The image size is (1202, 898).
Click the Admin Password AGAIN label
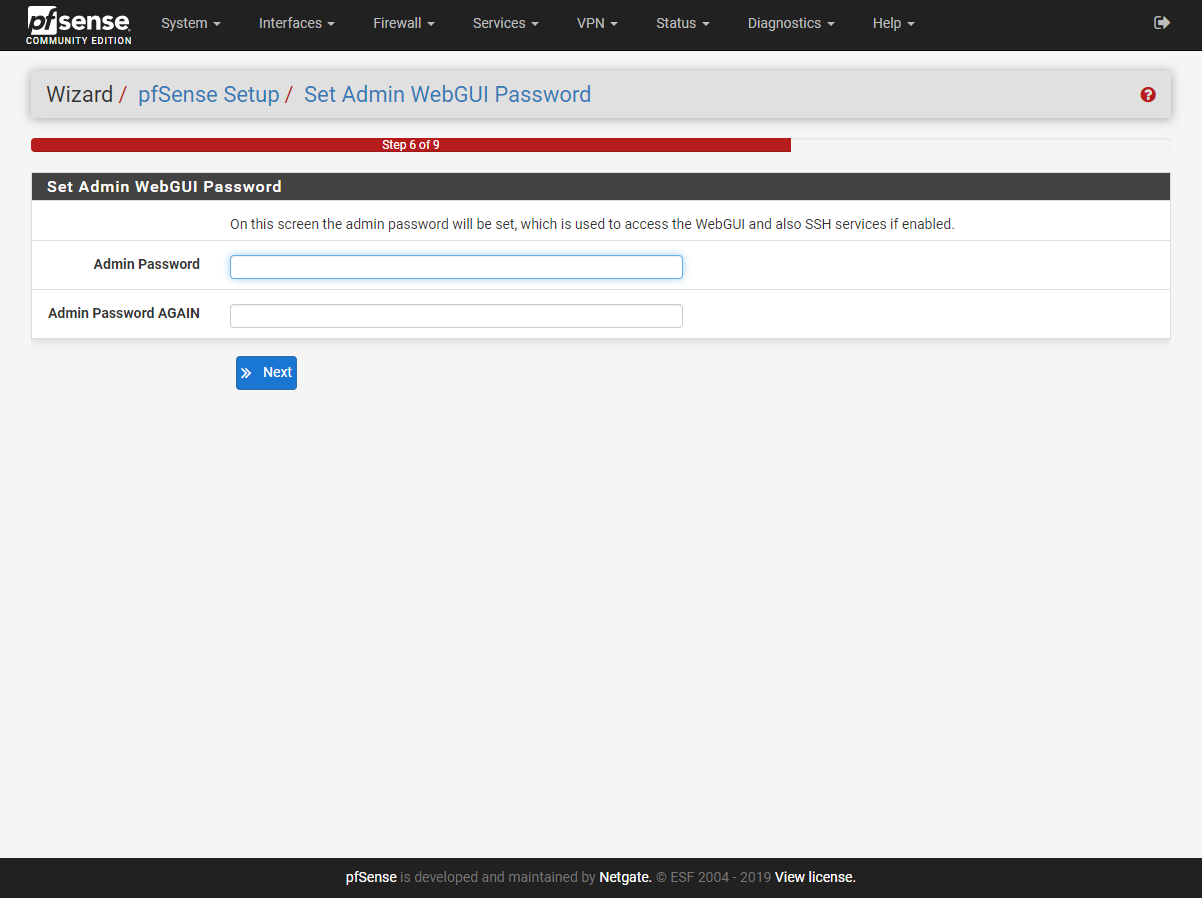124,314
